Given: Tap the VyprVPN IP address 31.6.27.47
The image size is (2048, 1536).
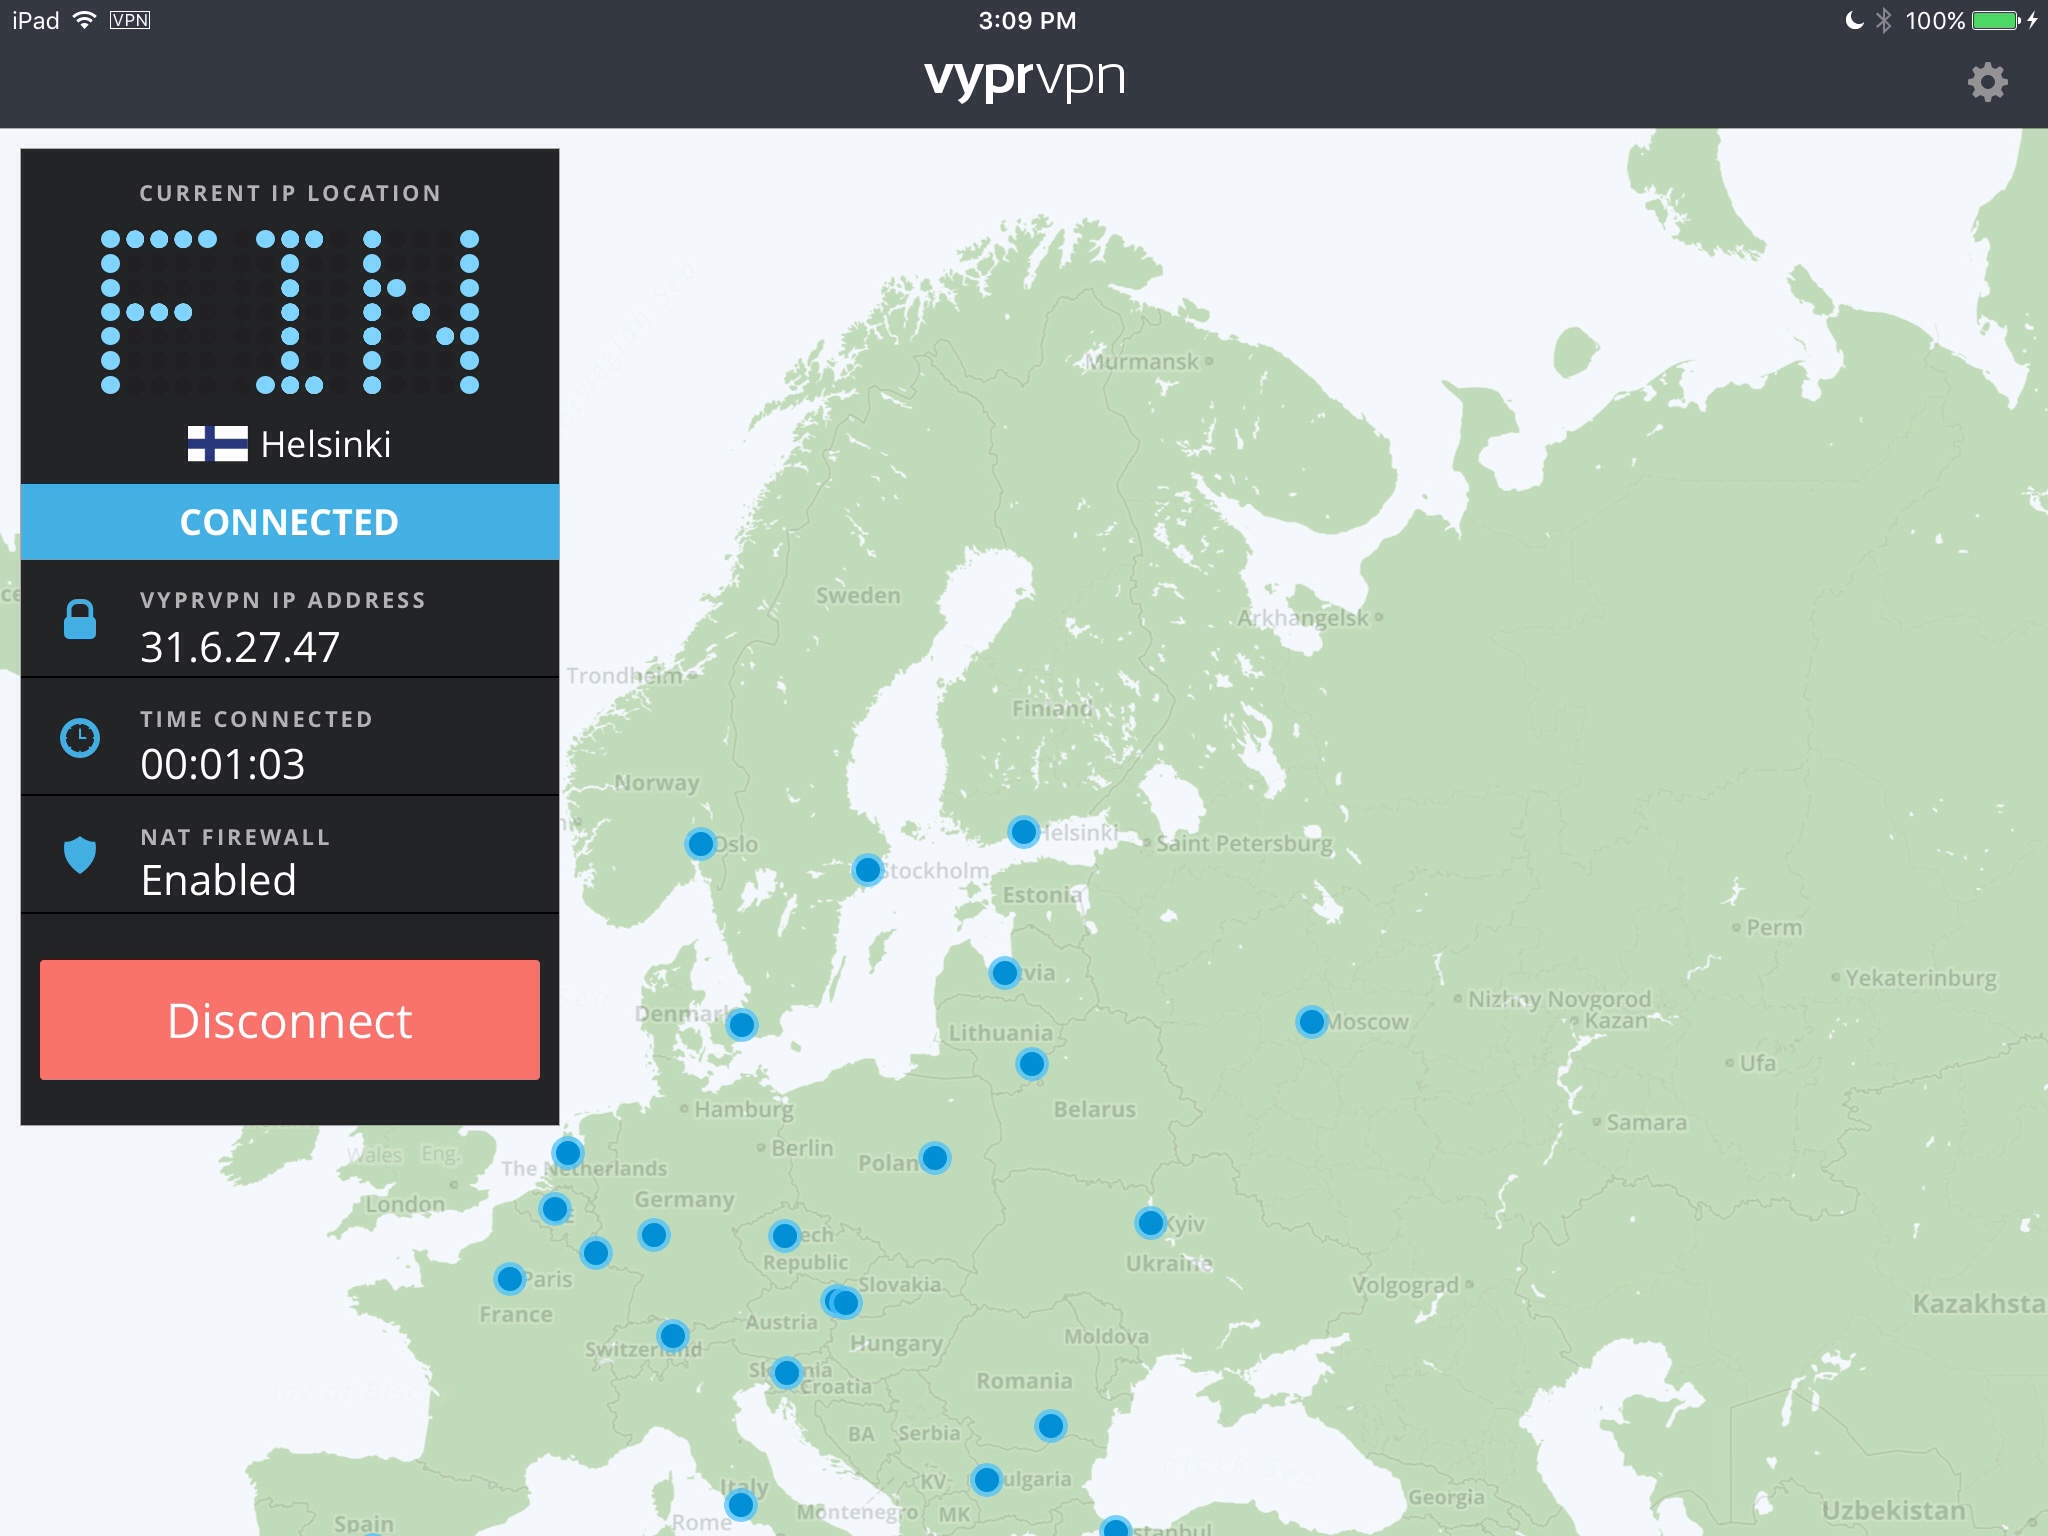Looking at the screenshot, I should [x=240, y=647].
